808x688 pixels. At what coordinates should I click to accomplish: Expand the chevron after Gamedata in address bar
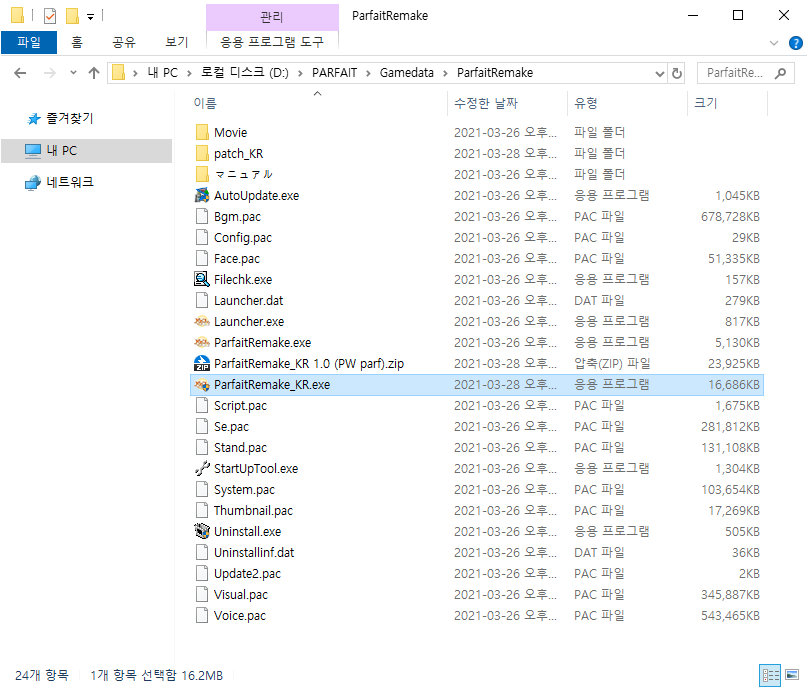pos(445,73)
